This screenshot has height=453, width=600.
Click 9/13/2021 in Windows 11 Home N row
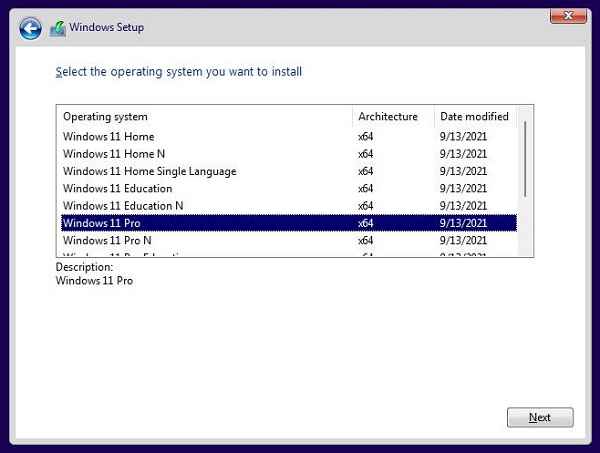coord(463,154)
